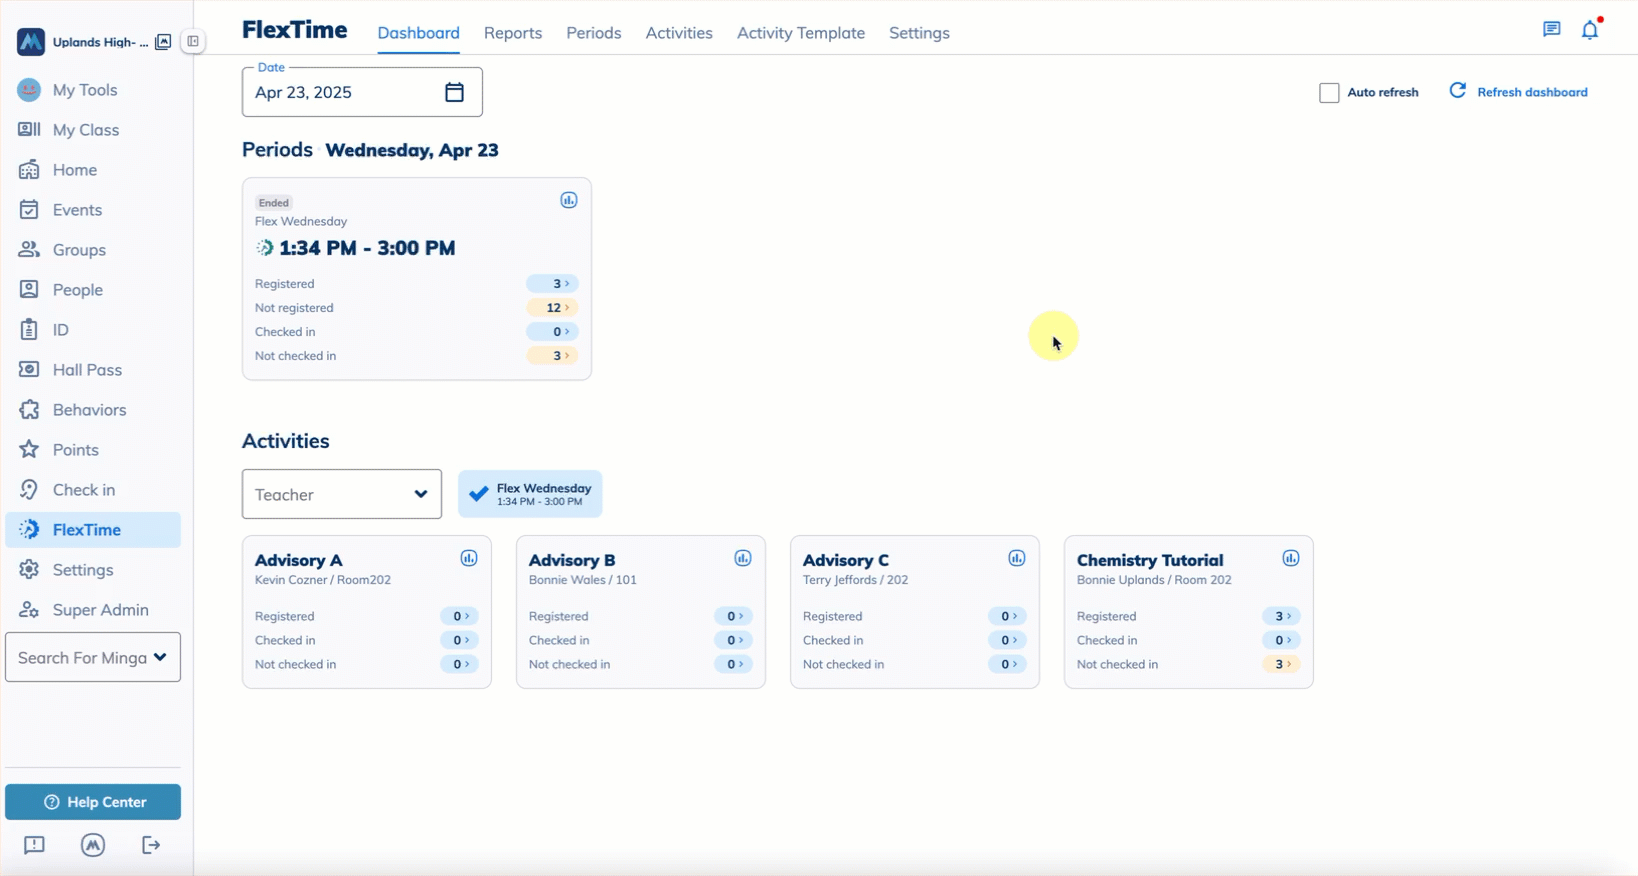
Task: Click the logout icon in sidebar footer
Action: click(151, 845)
